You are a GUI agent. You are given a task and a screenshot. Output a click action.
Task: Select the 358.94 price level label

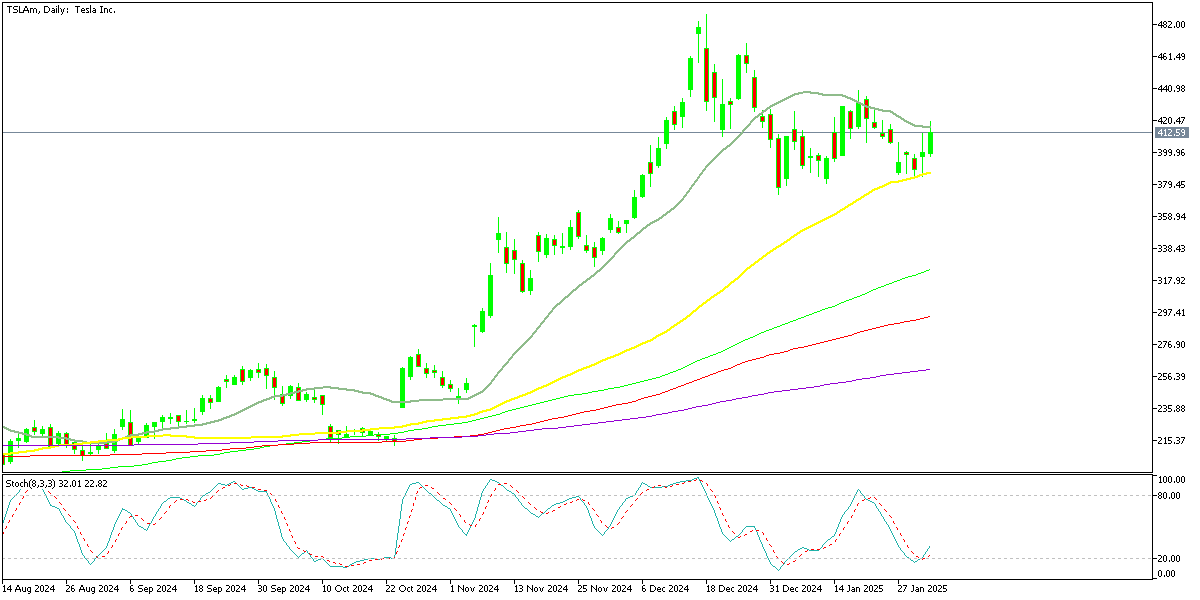point(1171,217)
